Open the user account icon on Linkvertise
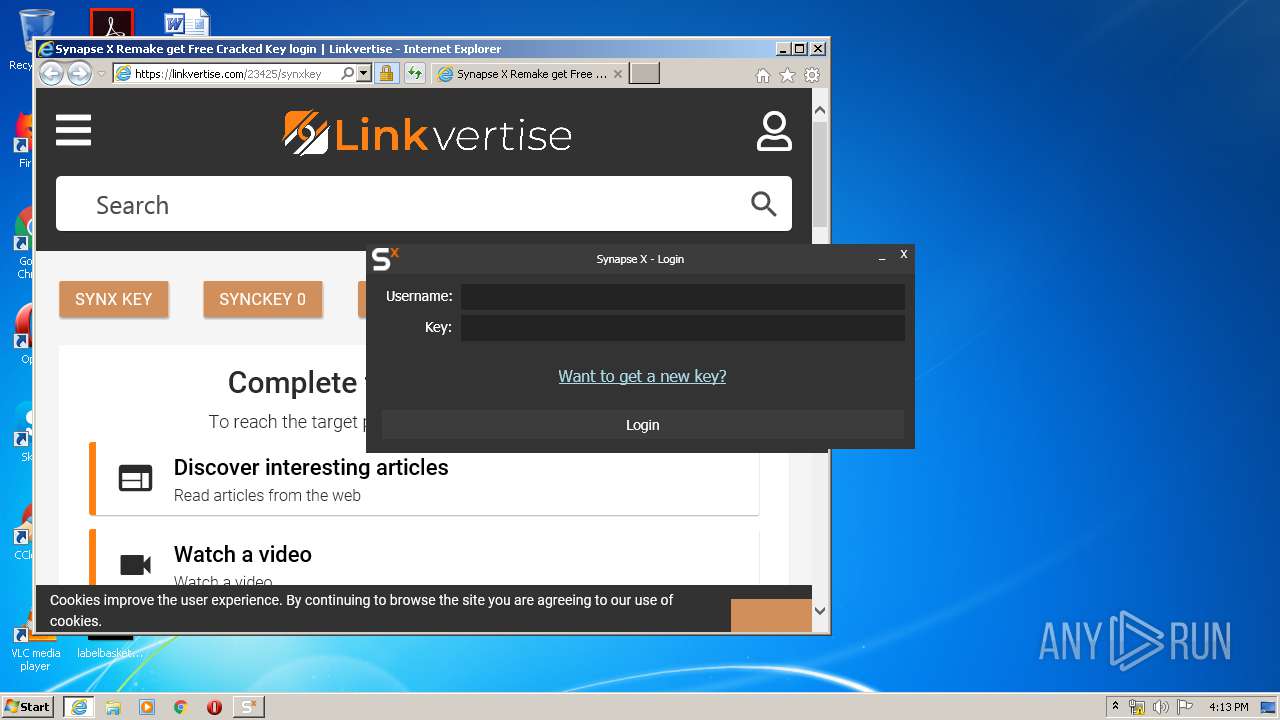The height and width of the screenshot is (720, 1280). point(774,131)
